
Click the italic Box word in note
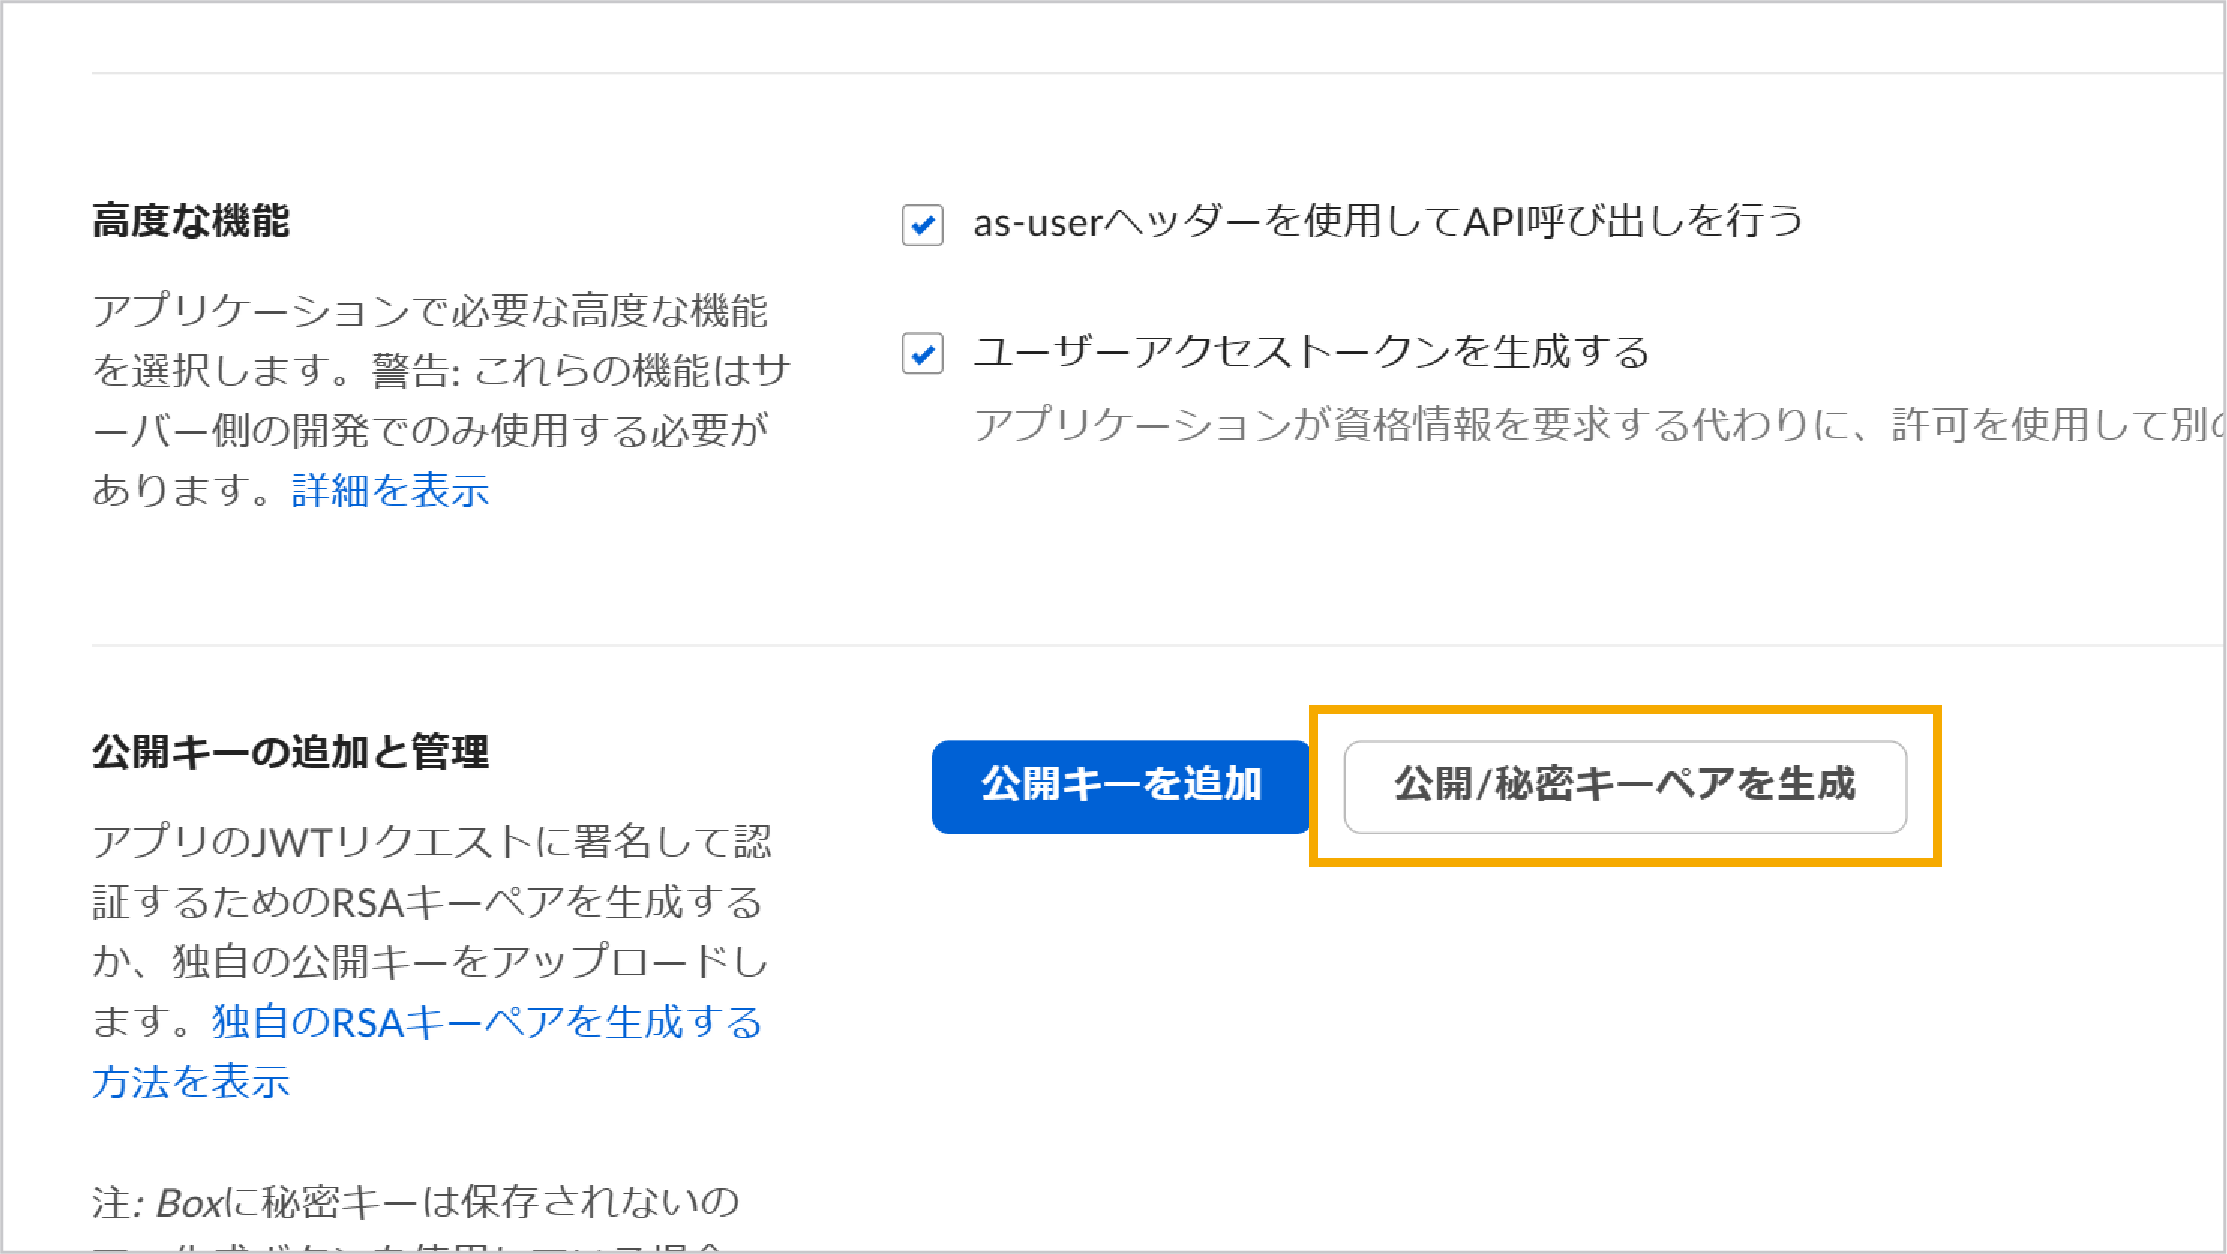tap(189, 1203)
